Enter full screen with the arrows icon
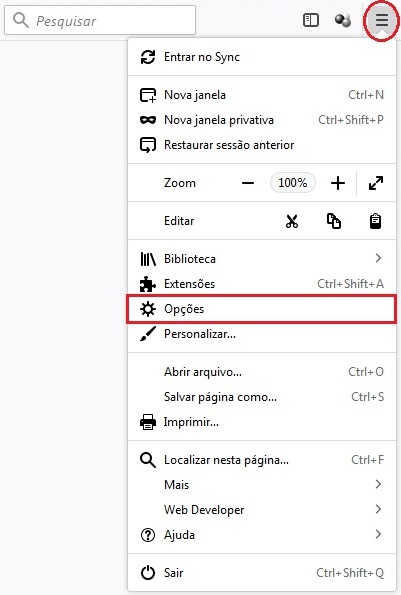 tap(376, 183)
